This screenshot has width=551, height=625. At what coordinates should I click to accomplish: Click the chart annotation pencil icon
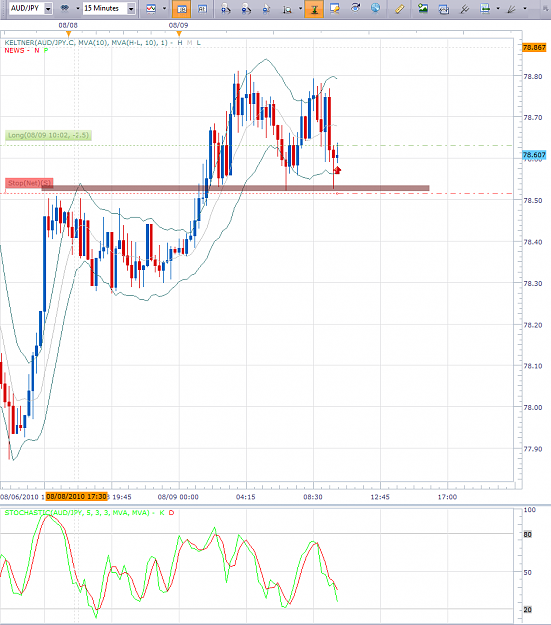click(335, 8)
